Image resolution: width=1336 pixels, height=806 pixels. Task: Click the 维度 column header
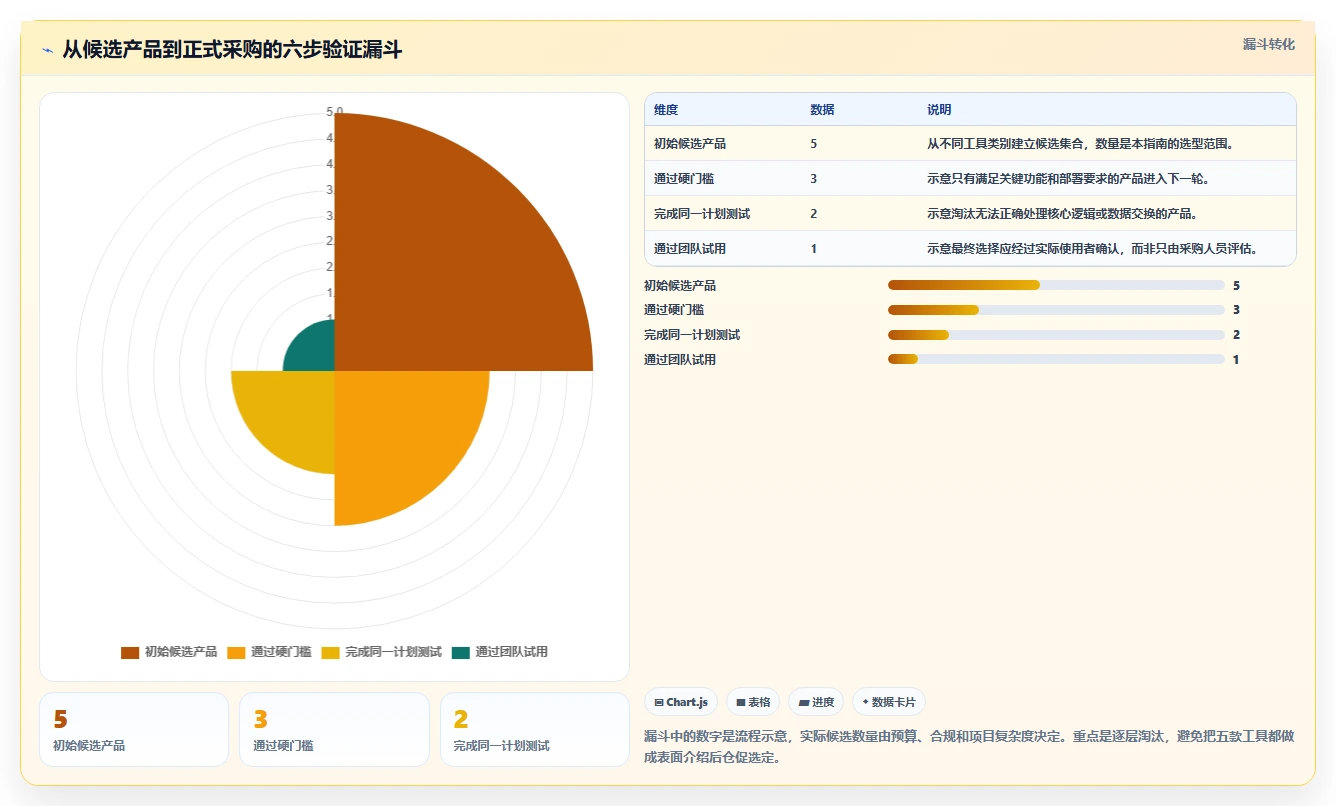tap(666, 110)
